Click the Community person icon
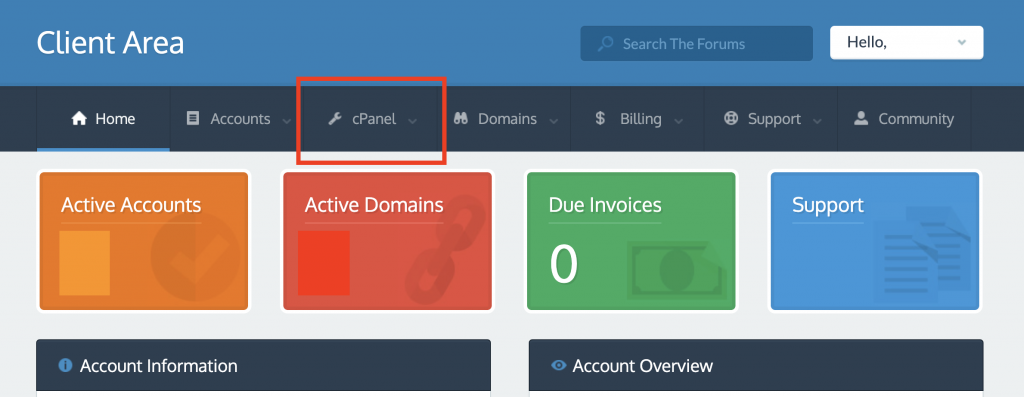Viewport: 1024px width, 397px height. point(861,118)
